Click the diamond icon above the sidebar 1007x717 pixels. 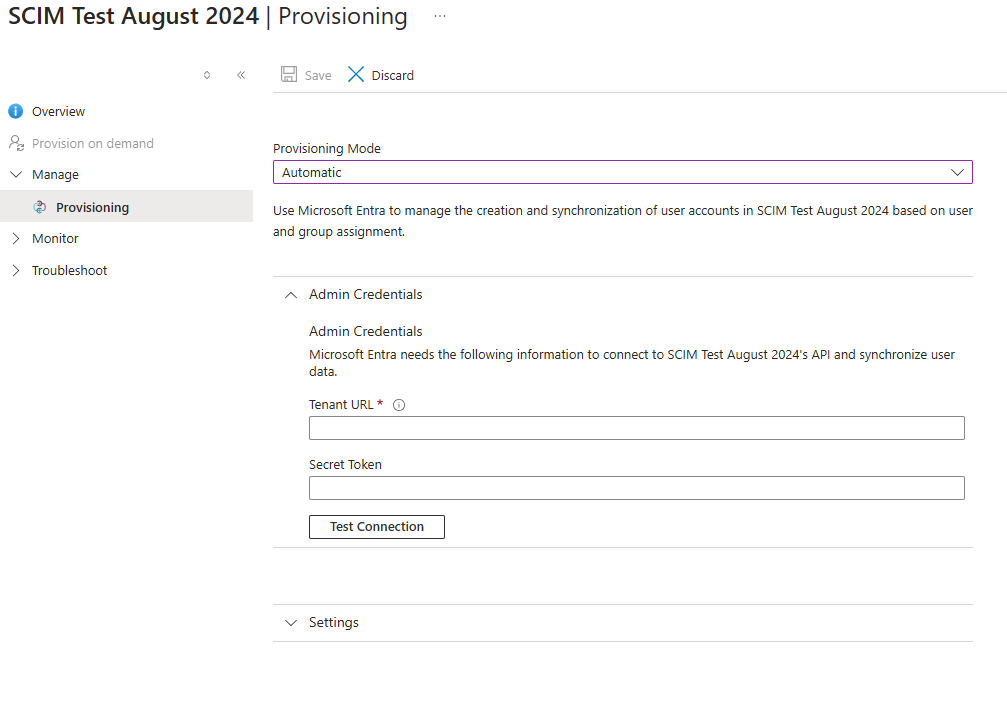[206, 74]
